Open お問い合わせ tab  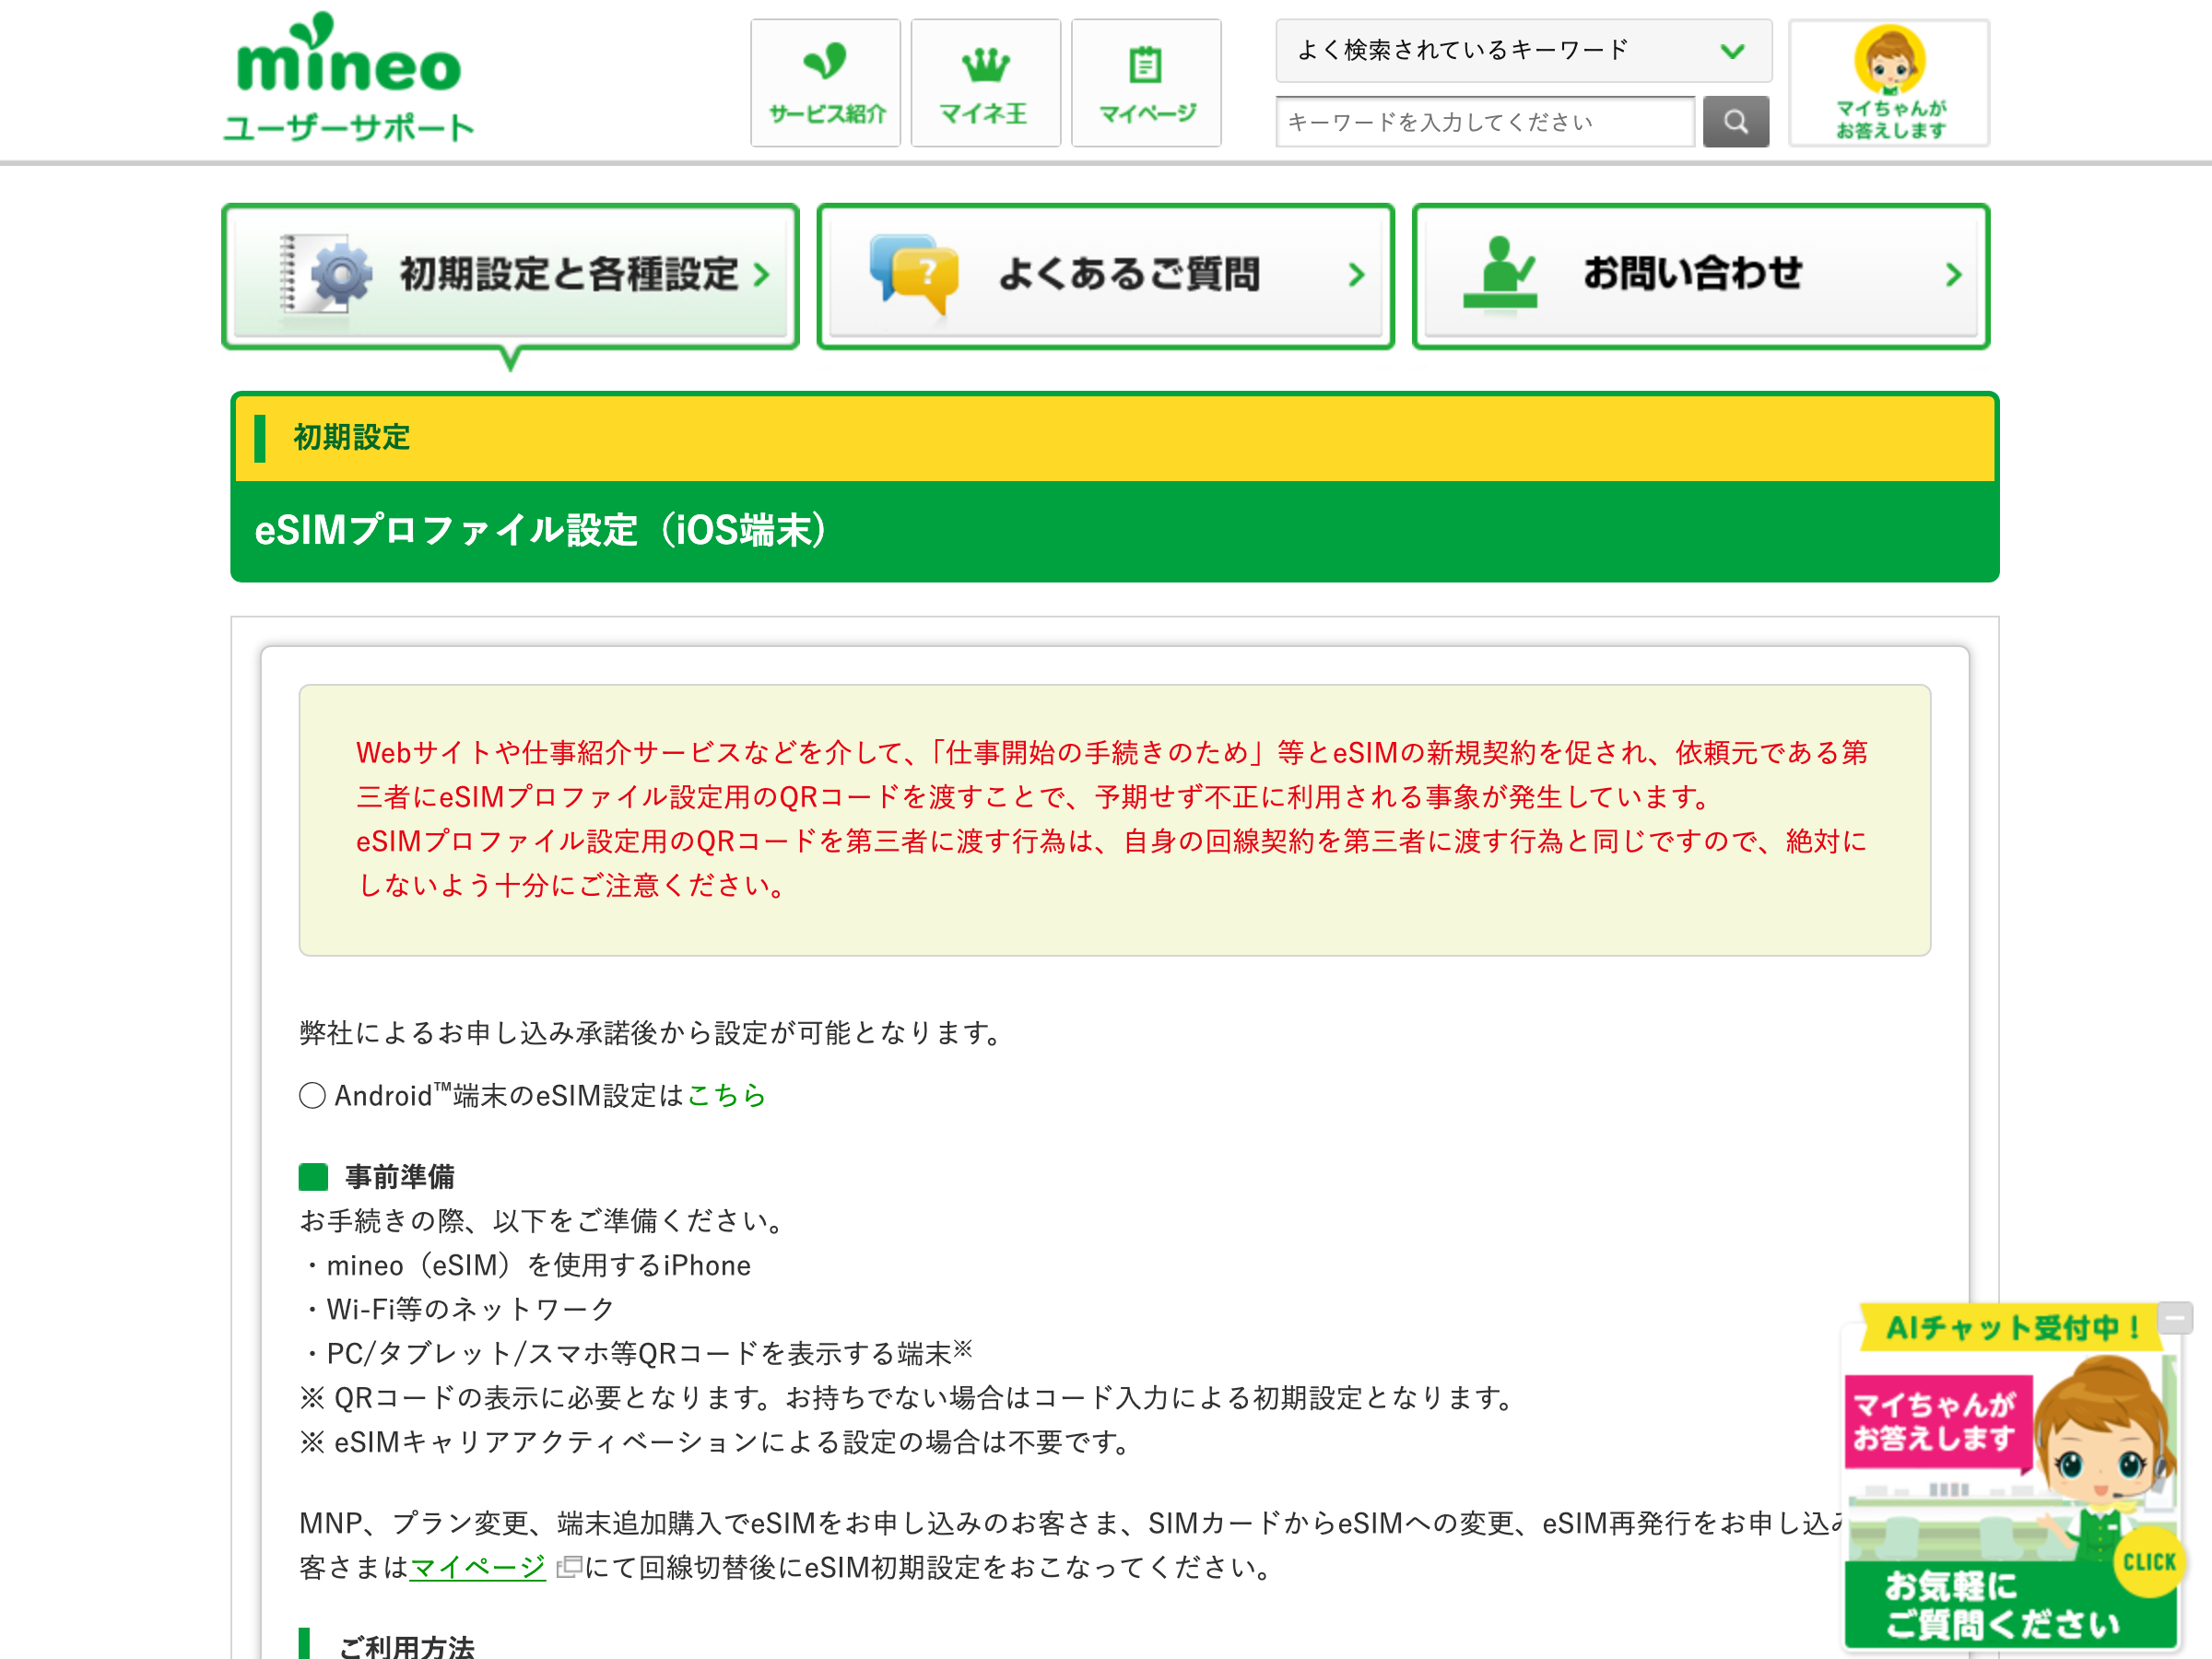coord(1700,275)
